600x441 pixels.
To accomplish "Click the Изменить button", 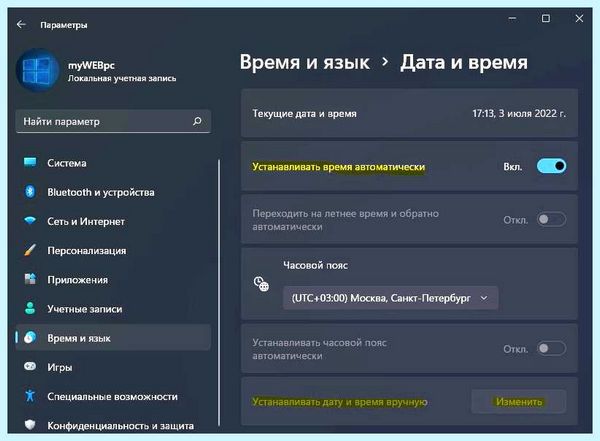I will click(x=518, y=402).
